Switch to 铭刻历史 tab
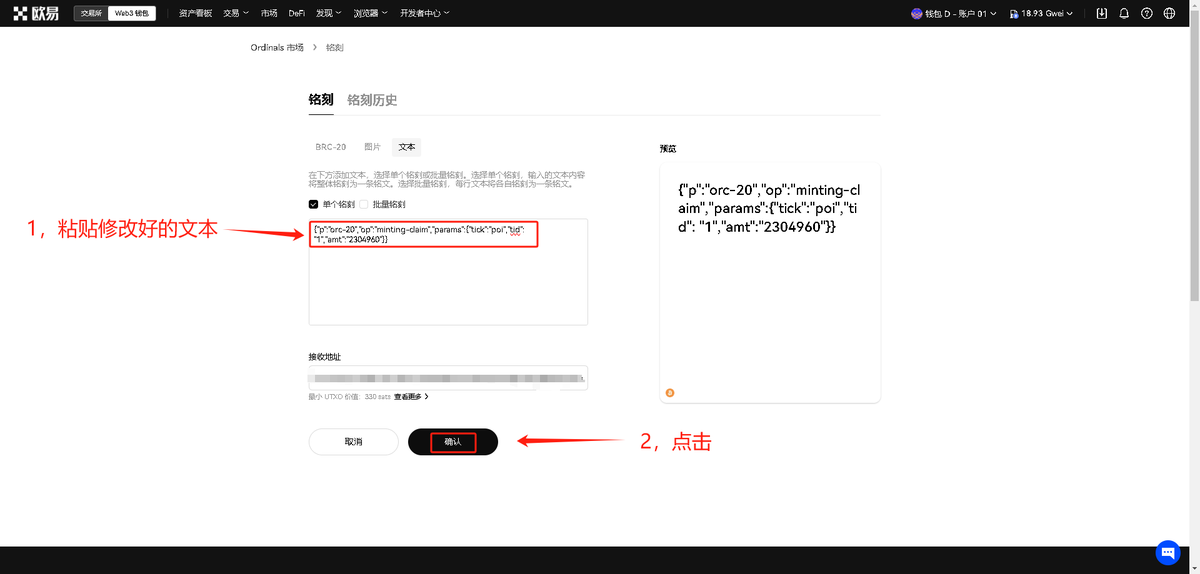The image size is (1200, 574). [372, 100]
